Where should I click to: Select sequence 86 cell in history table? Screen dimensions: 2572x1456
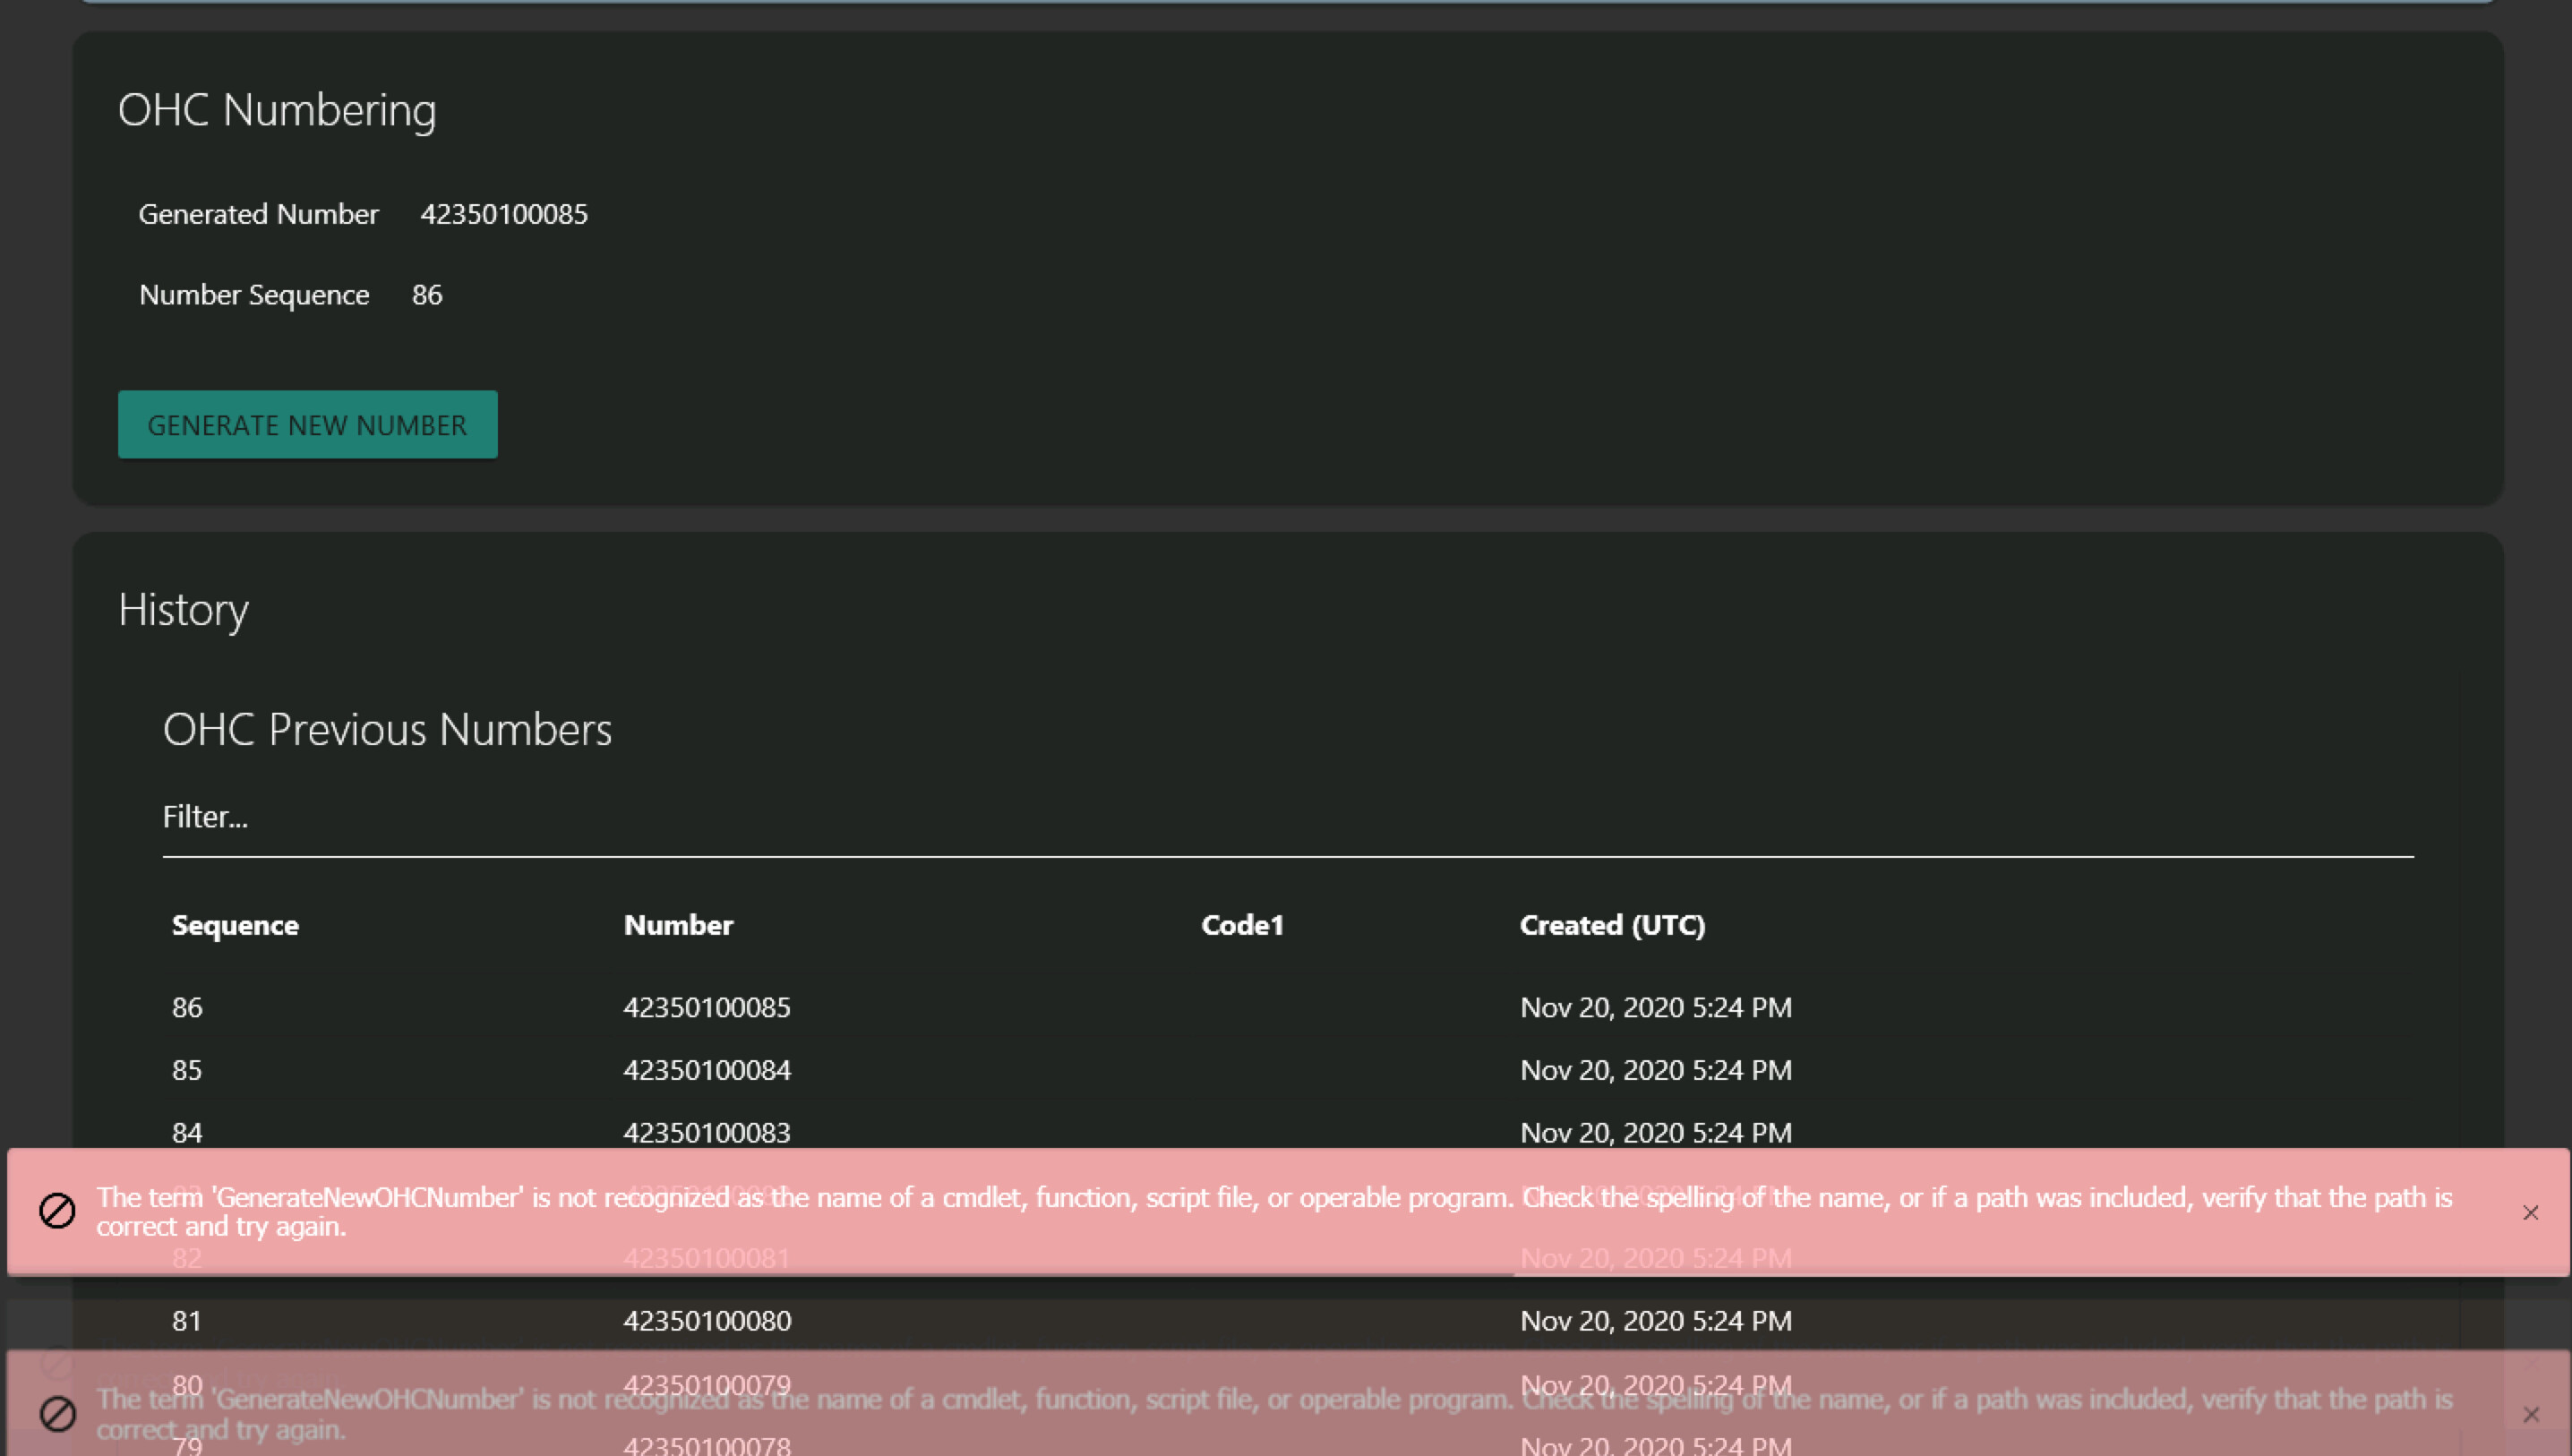click(x=187, y=1007)
